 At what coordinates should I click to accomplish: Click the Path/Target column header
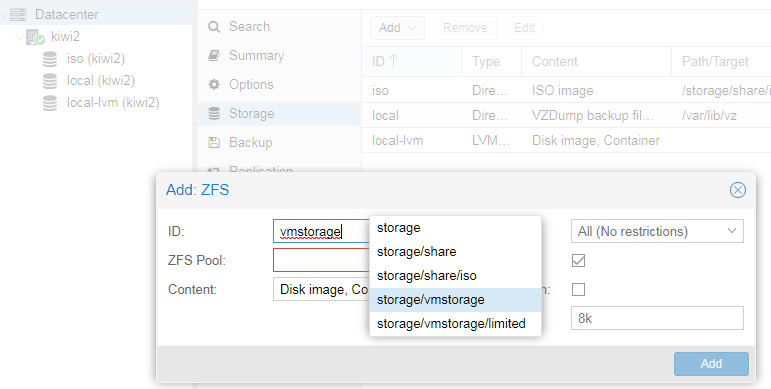pyautogui.click(x=721, y=61)
